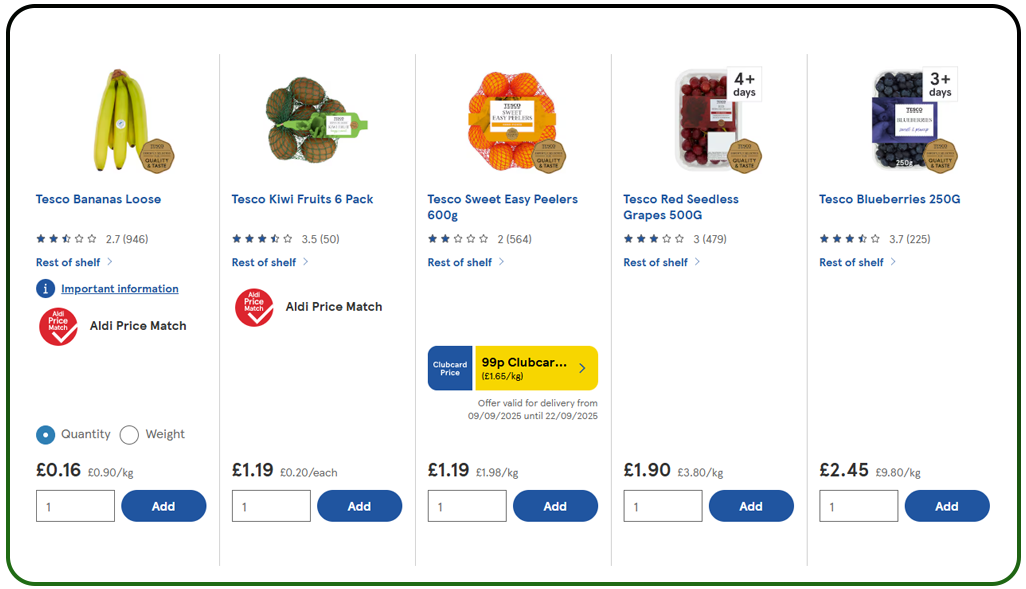Image resolution: width=1026 pixels, height=589 pixels.
Task: Select the Aldi Price Match badge for Kiwi Fruits
Action: [254, 307]
